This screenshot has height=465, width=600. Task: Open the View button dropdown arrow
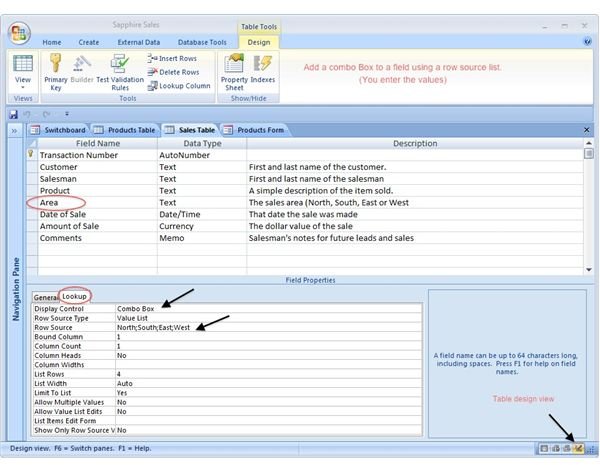click(23, 88)
